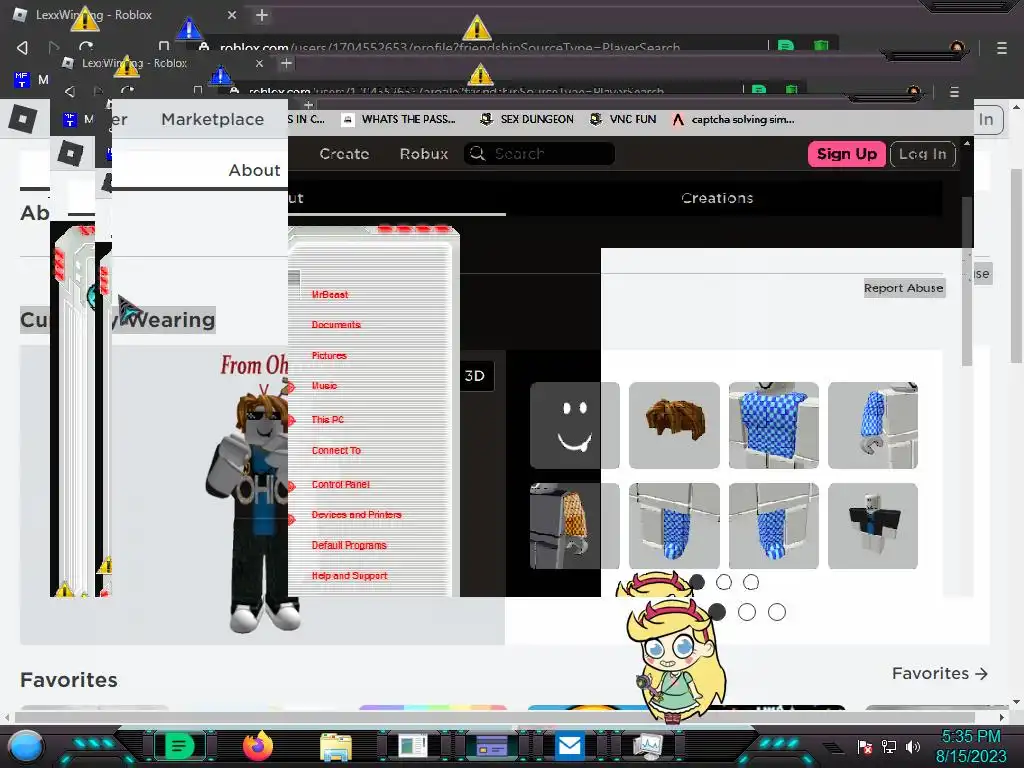
Task: Click the brown hair item thumbnail
Action: [x=674, y=426]
